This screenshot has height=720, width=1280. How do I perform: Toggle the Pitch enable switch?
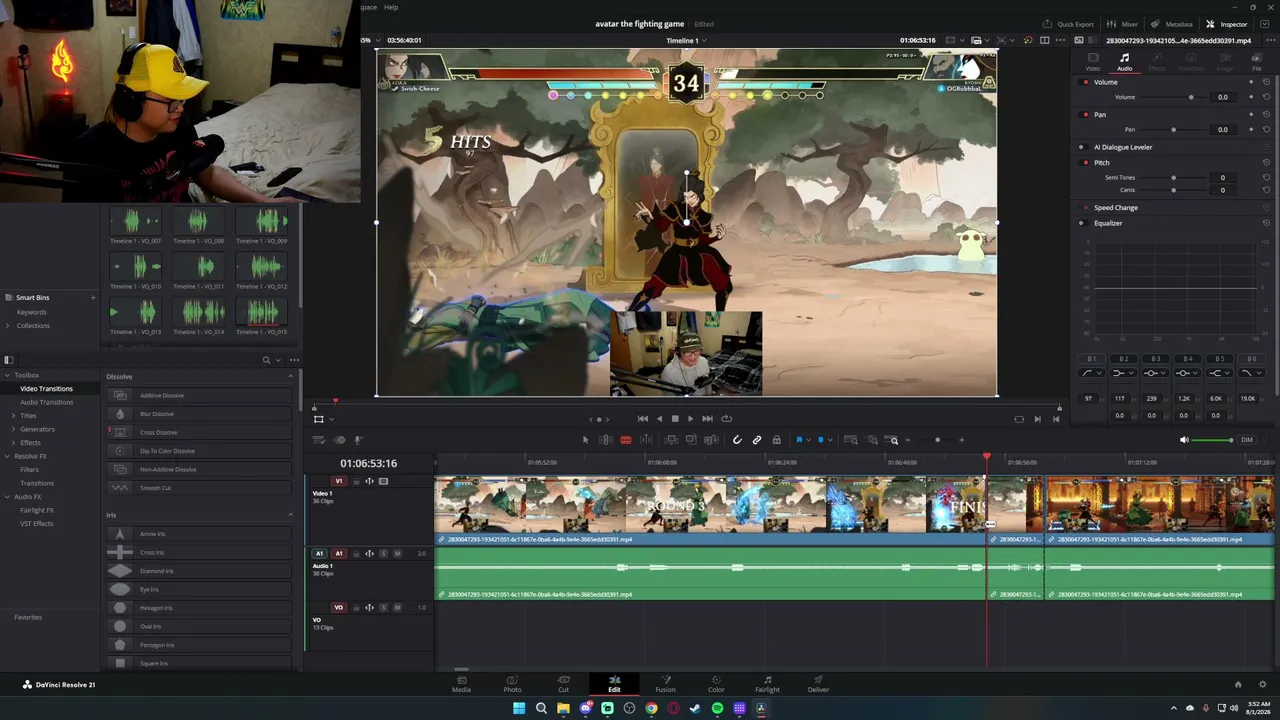point(1081,162)
